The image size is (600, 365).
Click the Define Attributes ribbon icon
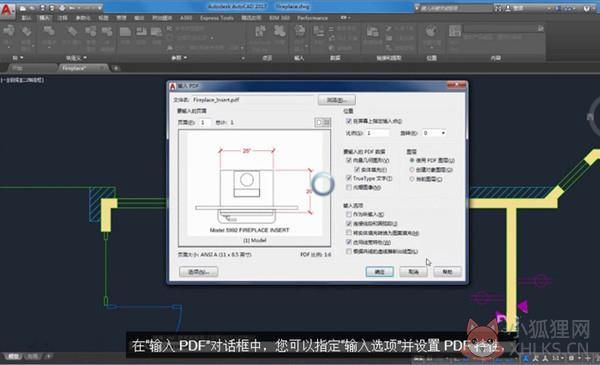72,31
